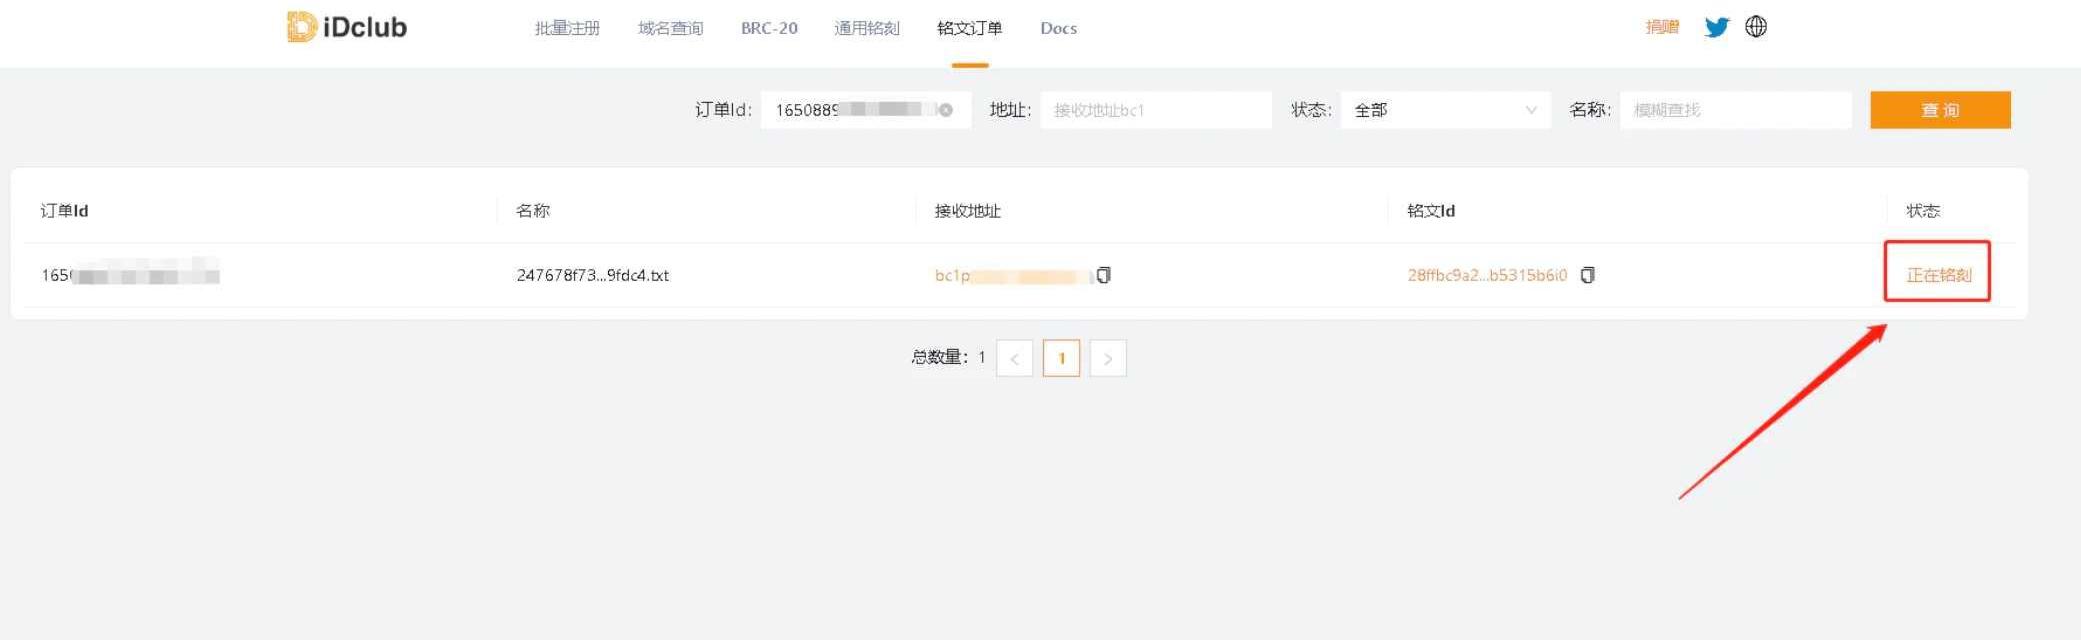Copy the inscription Id 28ffbc9a
Image resolution: width=2081 pixels, height=640 pixels.
[x=1587, y=275]
